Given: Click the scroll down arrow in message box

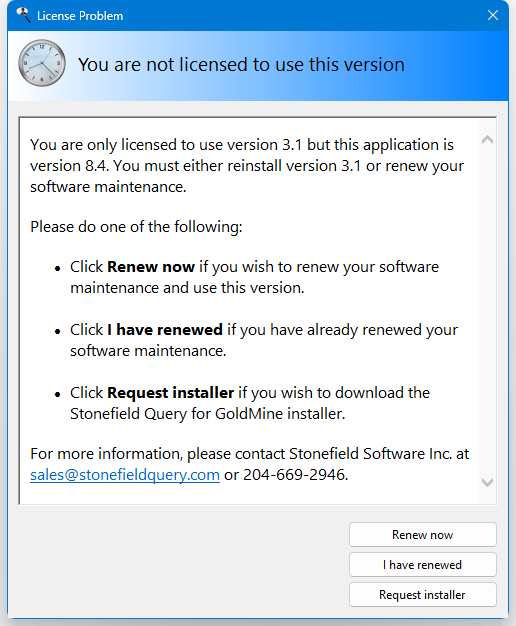Looking at the screenshot, I should pyautogui.click(x=487, y=482).
